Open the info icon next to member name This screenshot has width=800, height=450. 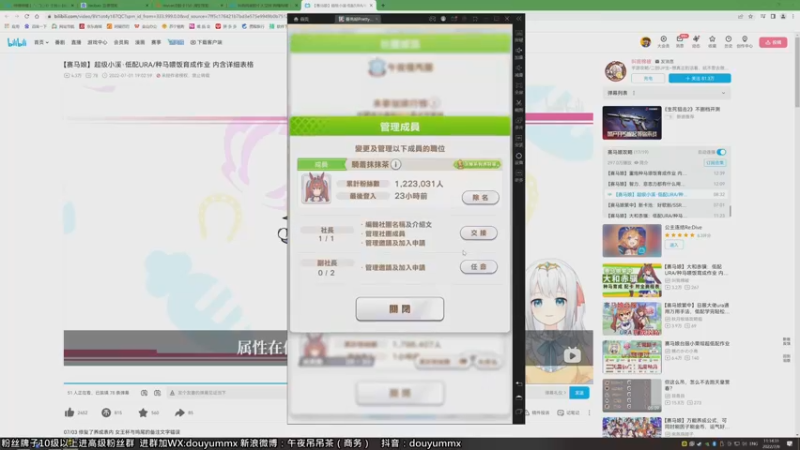pyautogui.click(x=395, y=164)
